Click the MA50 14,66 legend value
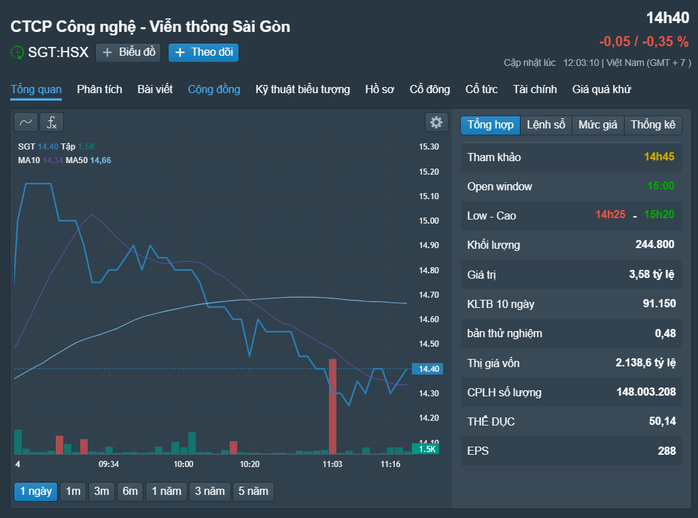Screen dimensions: 698x518 [x=101, y=160]
